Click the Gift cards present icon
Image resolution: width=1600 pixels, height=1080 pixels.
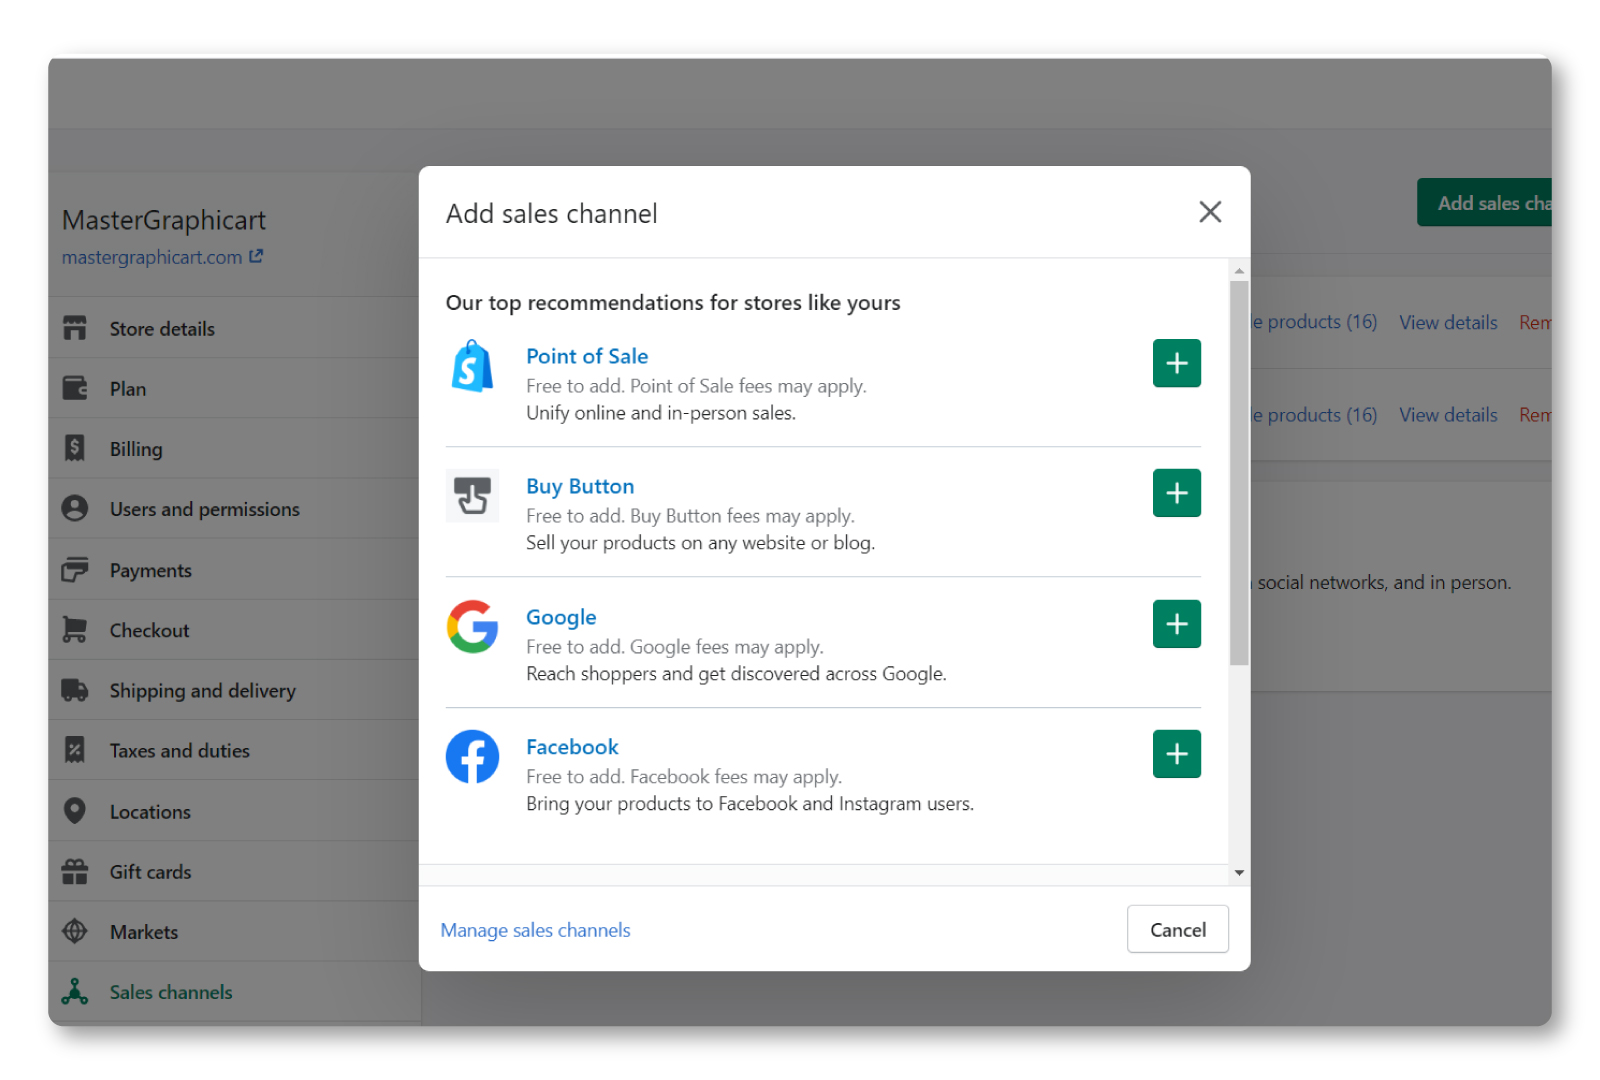(x=75, y=871)
